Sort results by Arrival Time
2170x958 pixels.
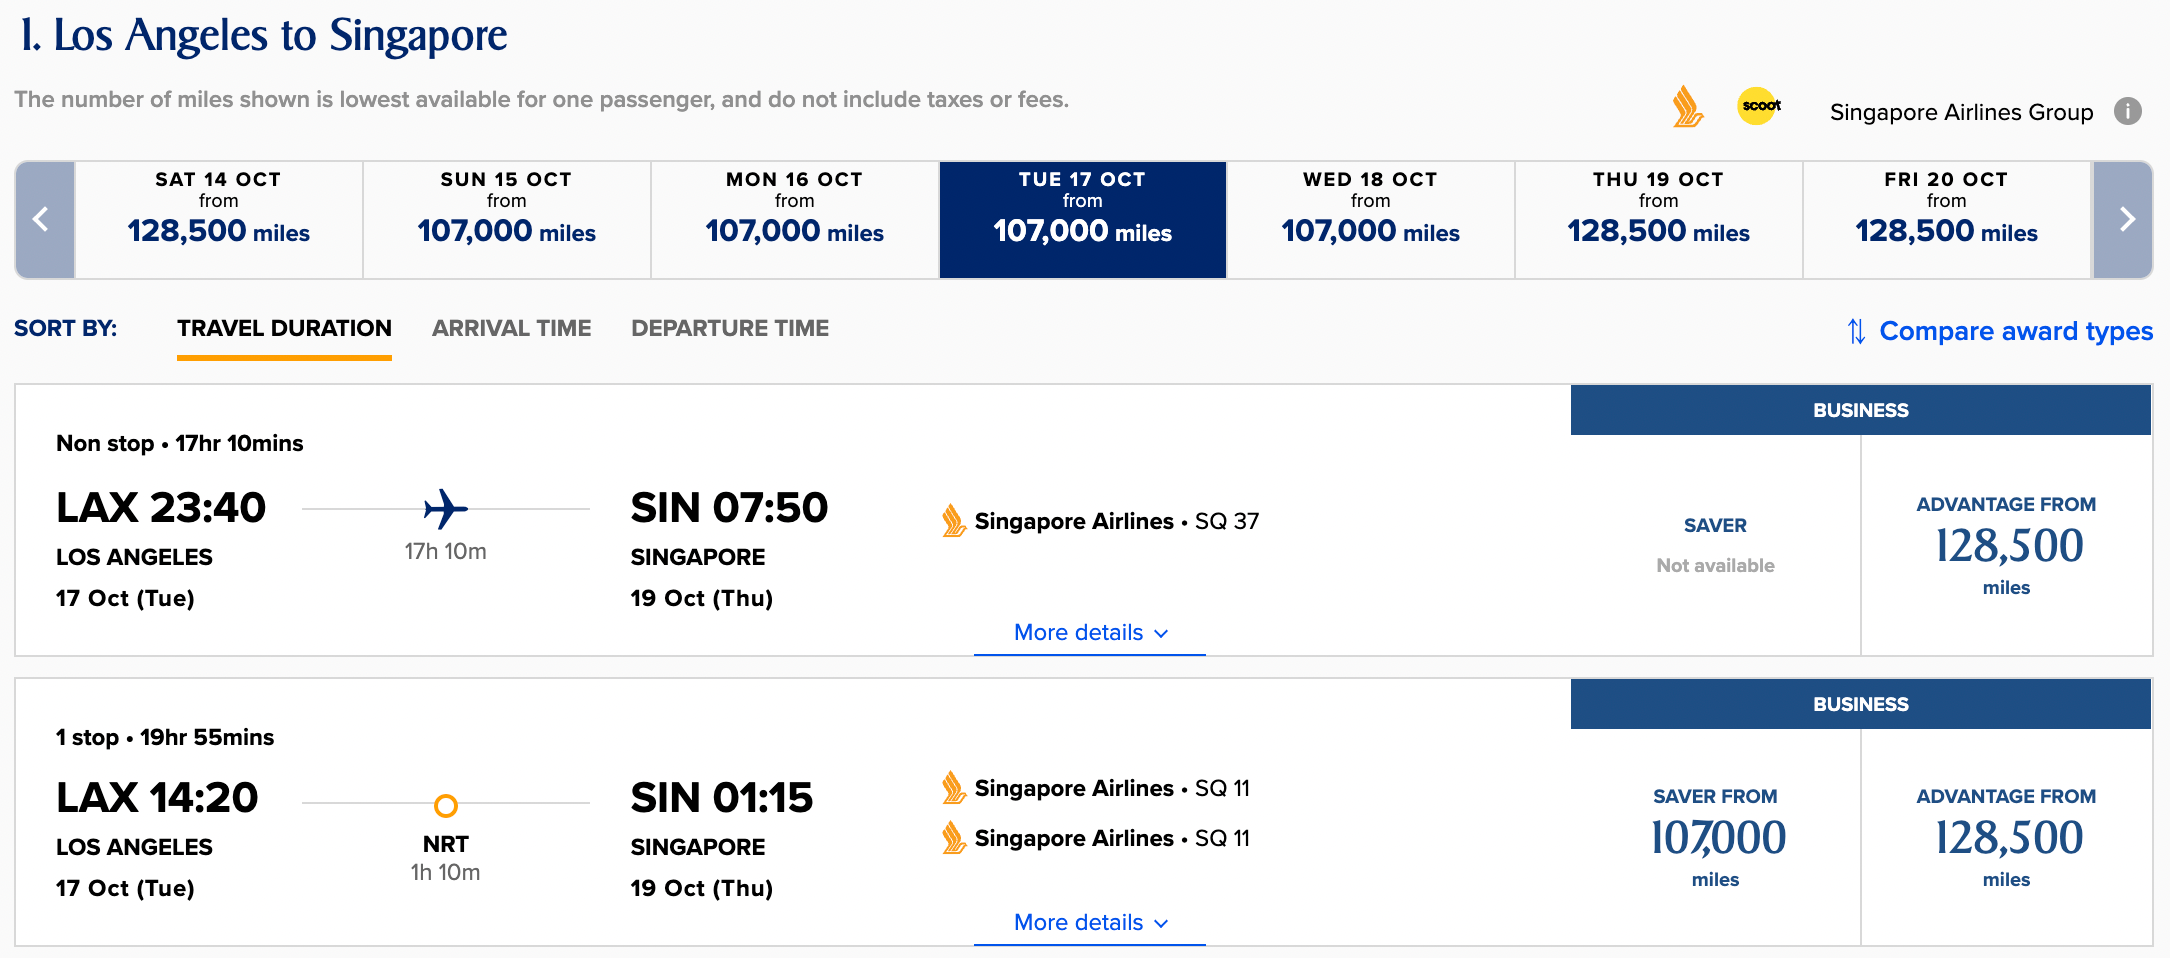[x=511, y=328]
